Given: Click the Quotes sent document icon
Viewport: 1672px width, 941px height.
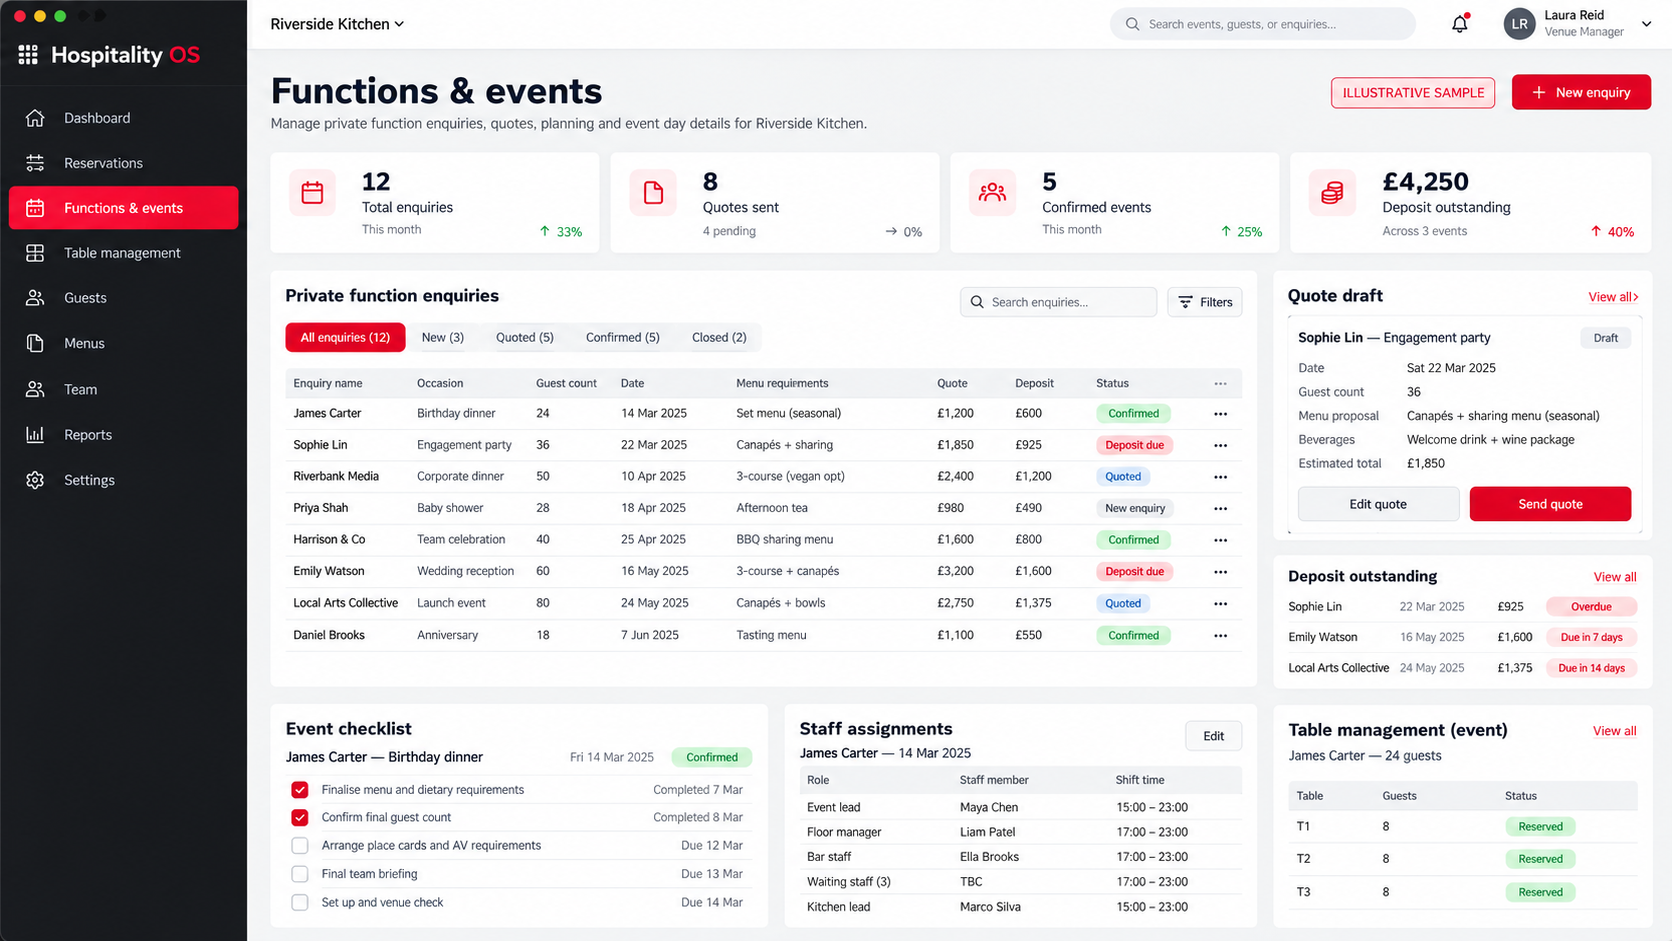Looking at the screenshot, I should coord(653,193).
